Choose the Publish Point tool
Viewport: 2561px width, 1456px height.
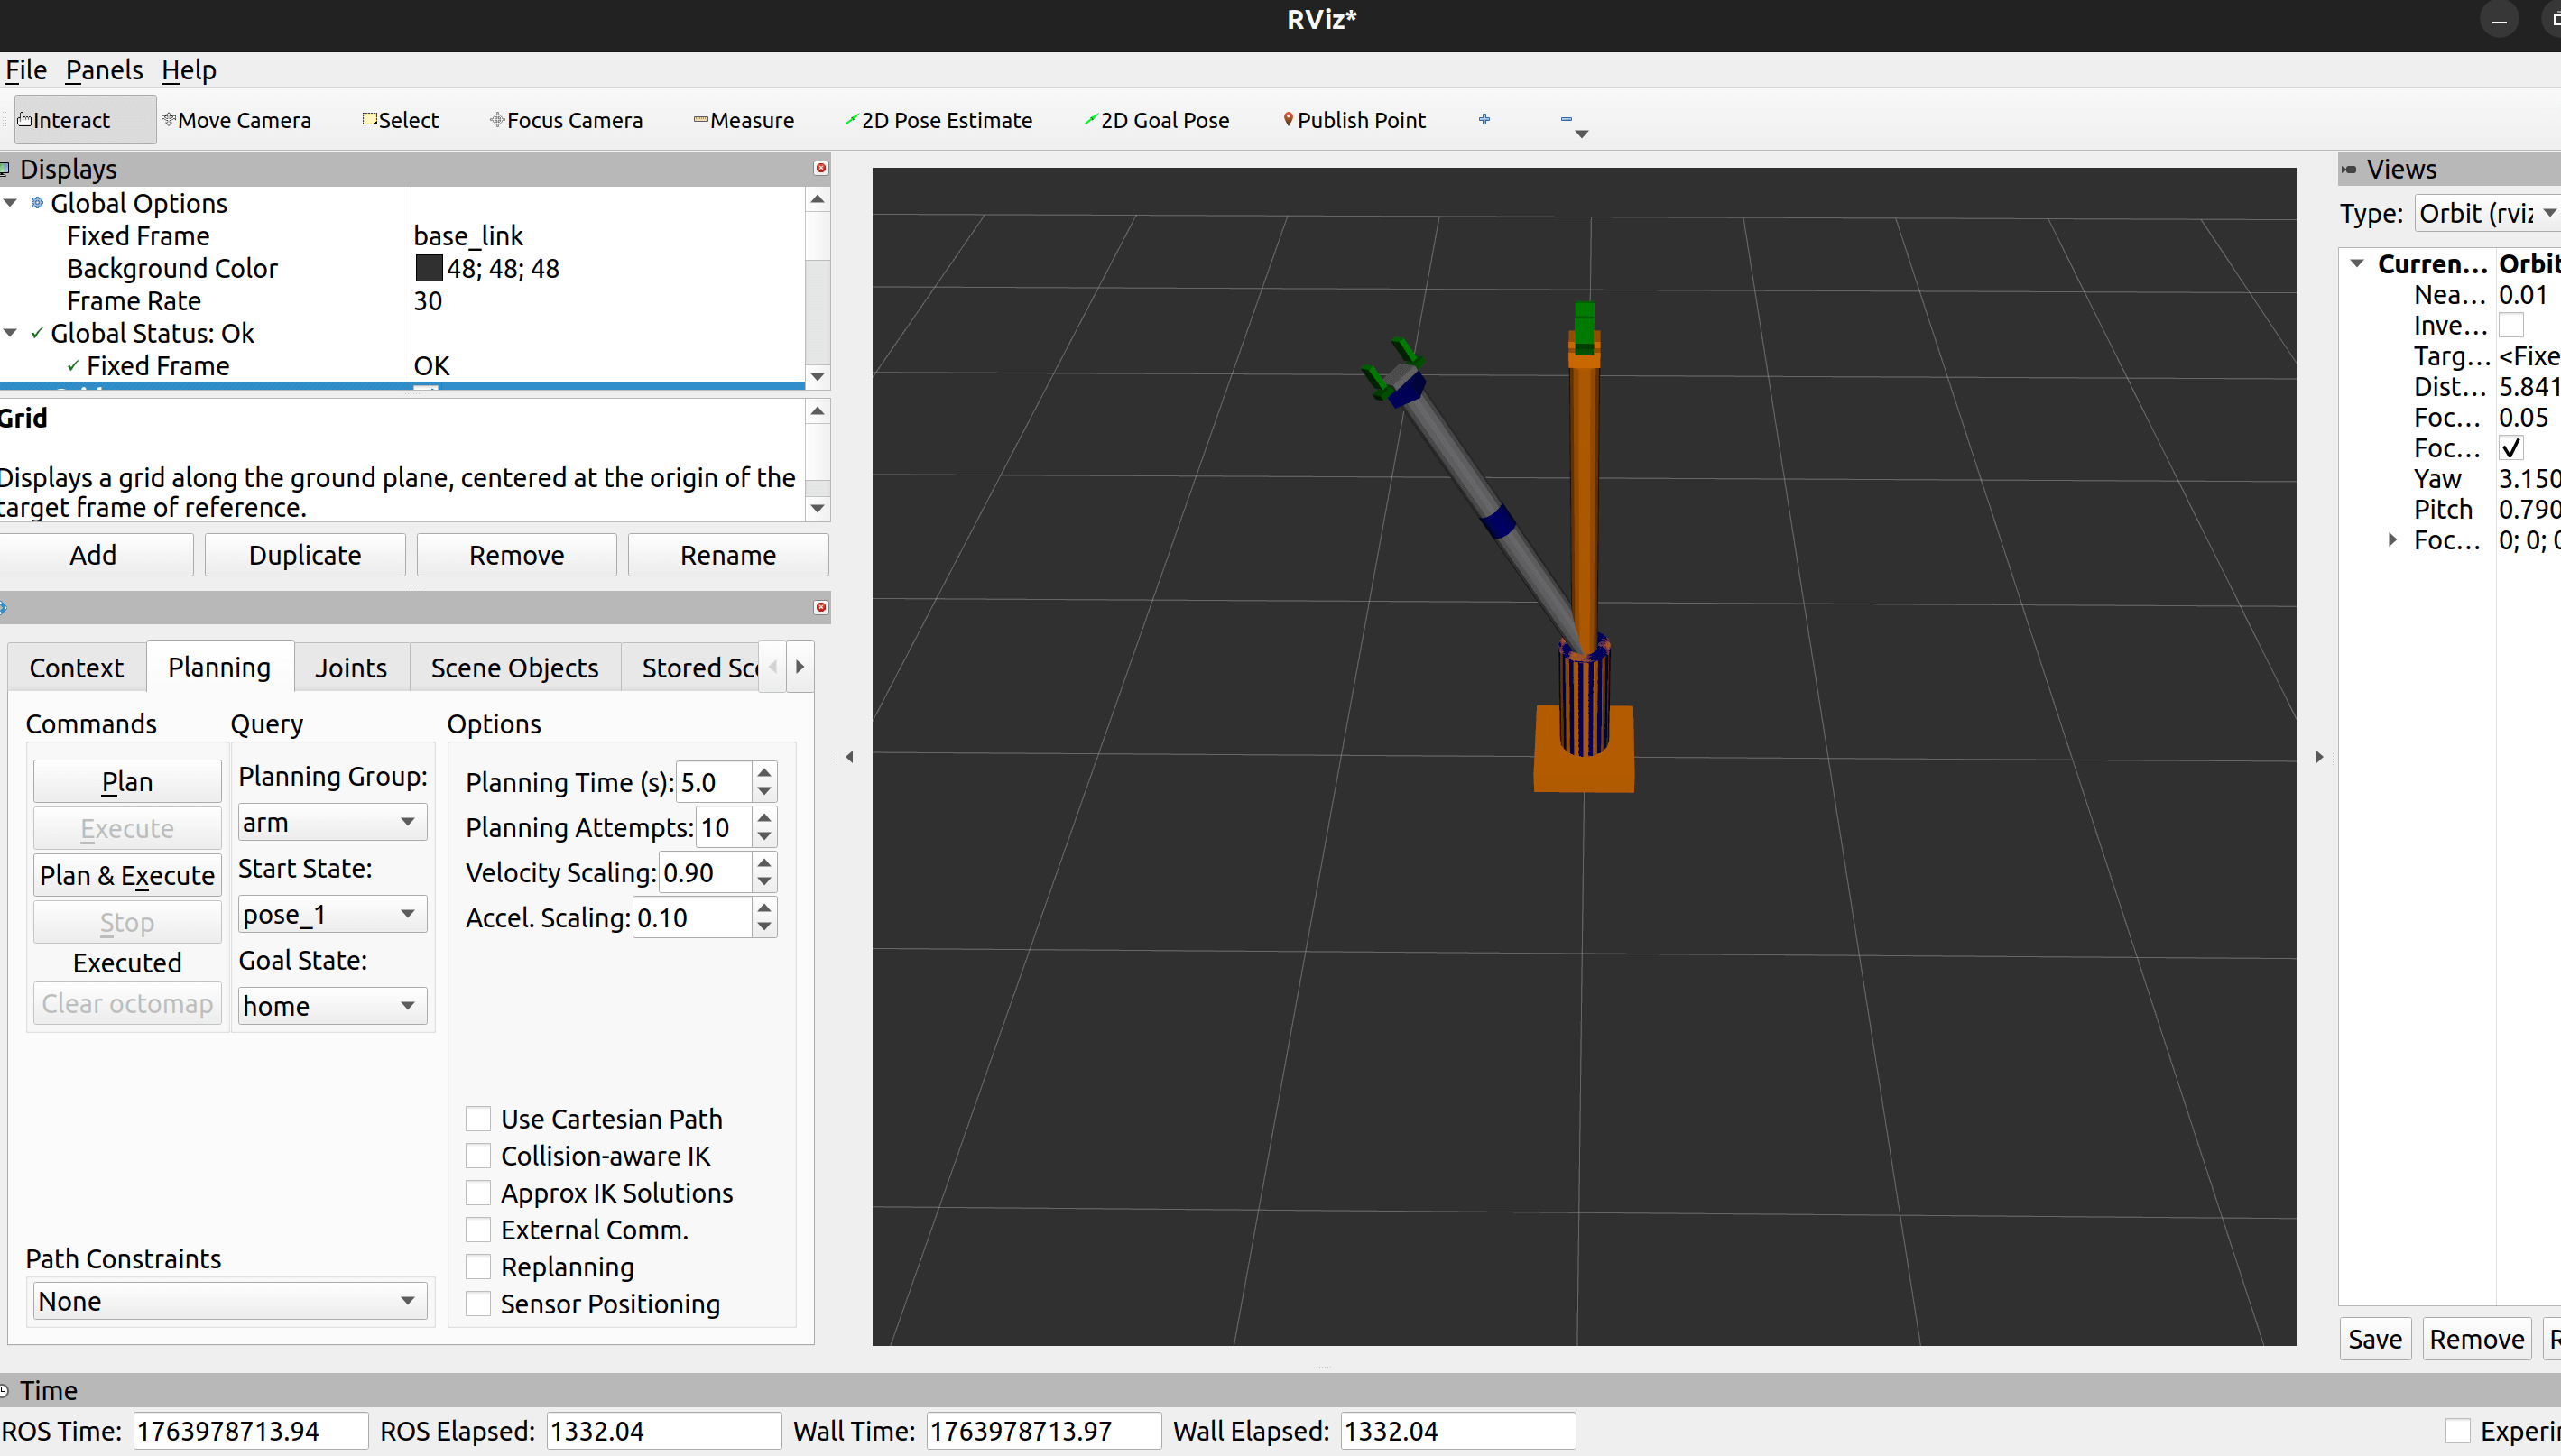[1355, 120]
